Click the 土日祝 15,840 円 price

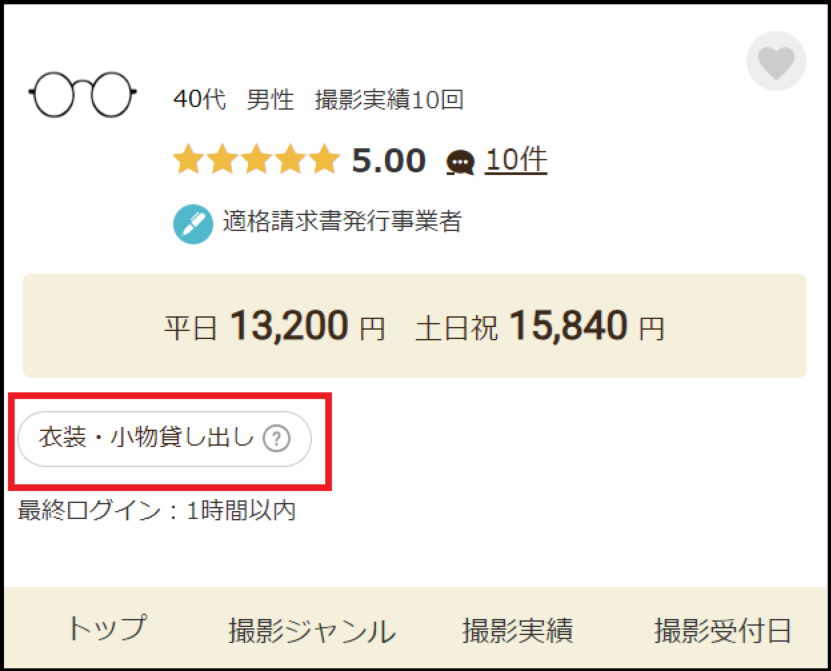pyautogui.click(x=539, y=326)
